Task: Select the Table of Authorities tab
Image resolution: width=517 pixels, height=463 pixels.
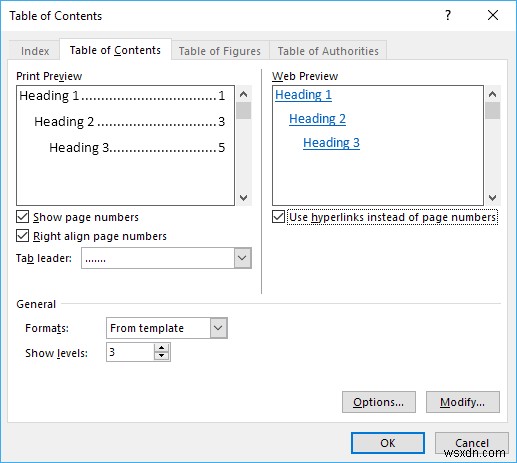Action: [328, 51]
